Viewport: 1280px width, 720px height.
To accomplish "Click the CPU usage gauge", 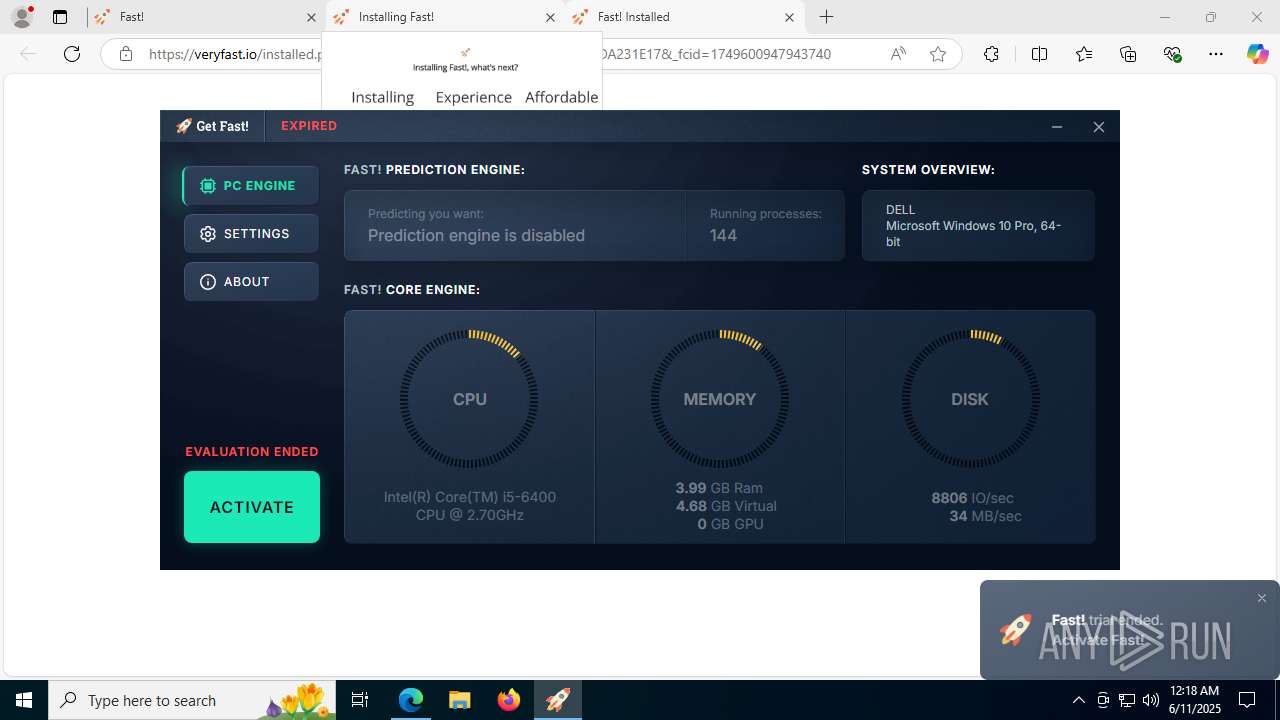I will [x=469, y=399].
